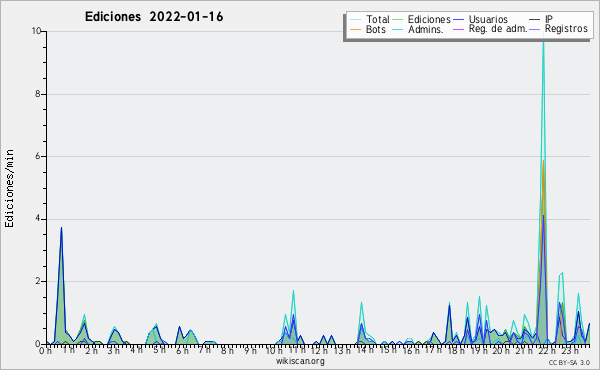Click the '2' y-axis value
Image resolution: width=600 pixels, height=370 pixels.
tap(38, 281)
